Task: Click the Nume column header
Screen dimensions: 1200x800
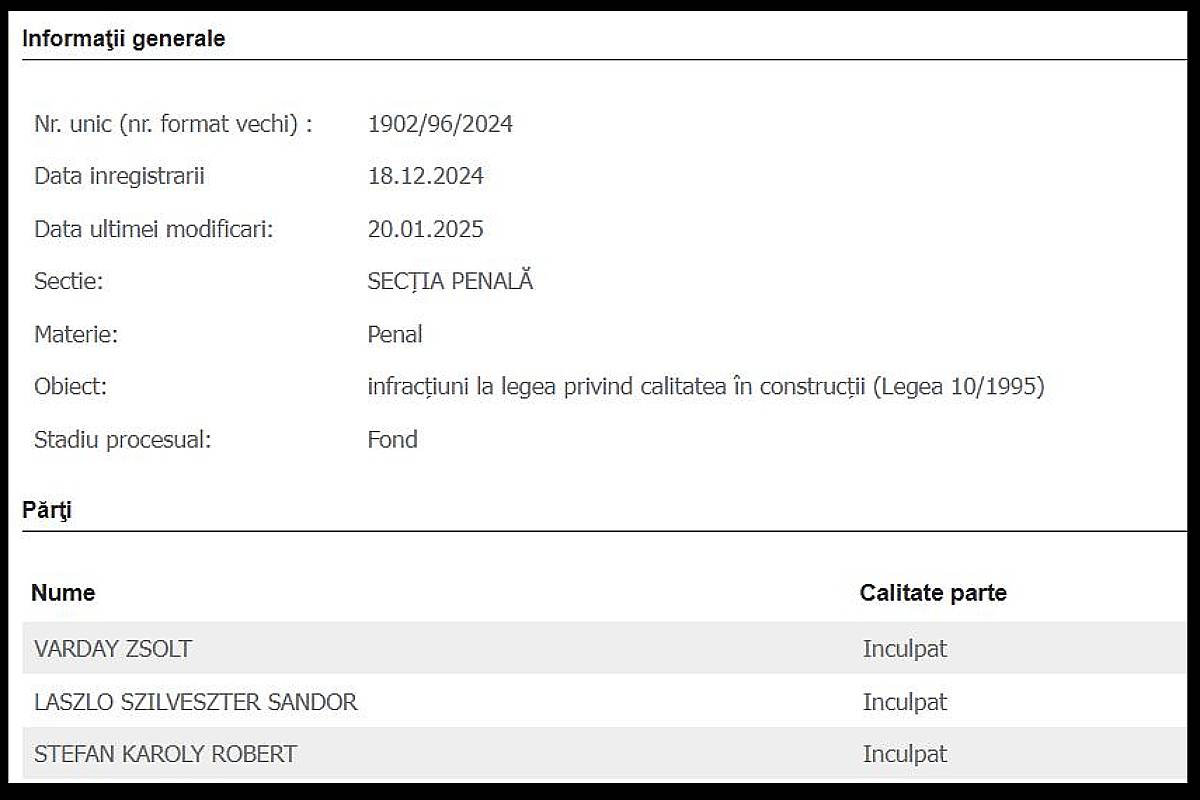Action: 63,593
